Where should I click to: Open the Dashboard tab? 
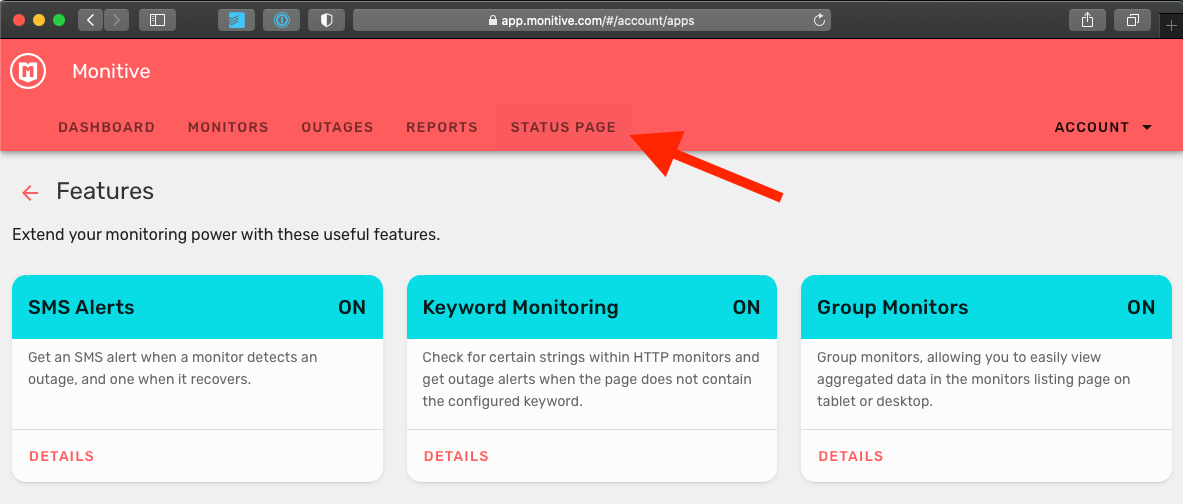tap(106, 128)
